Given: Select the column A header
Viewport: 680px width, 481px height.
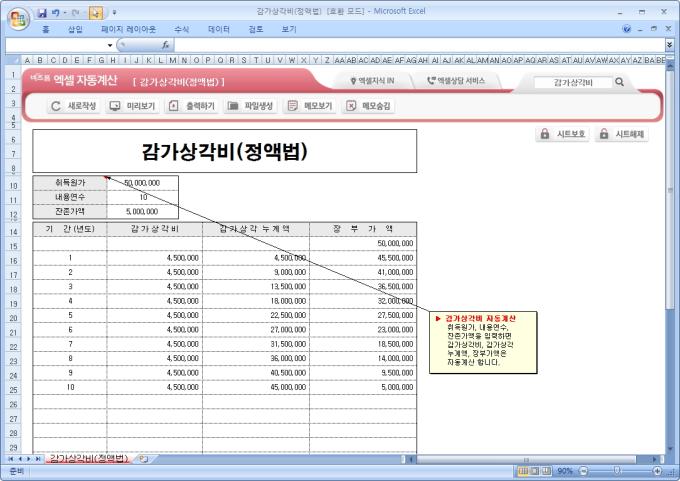Looking at the screenshot, I should [27, 60].
